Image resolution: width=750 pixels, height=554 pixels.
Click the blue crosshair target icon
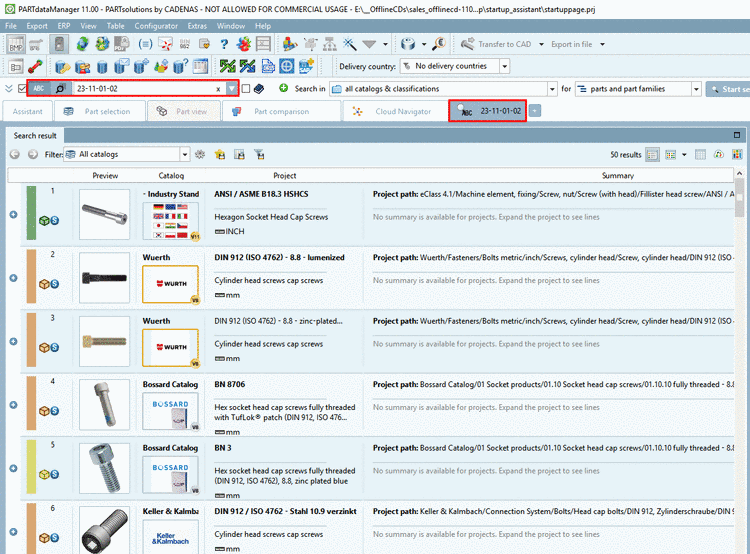click(x=287, y=66)
